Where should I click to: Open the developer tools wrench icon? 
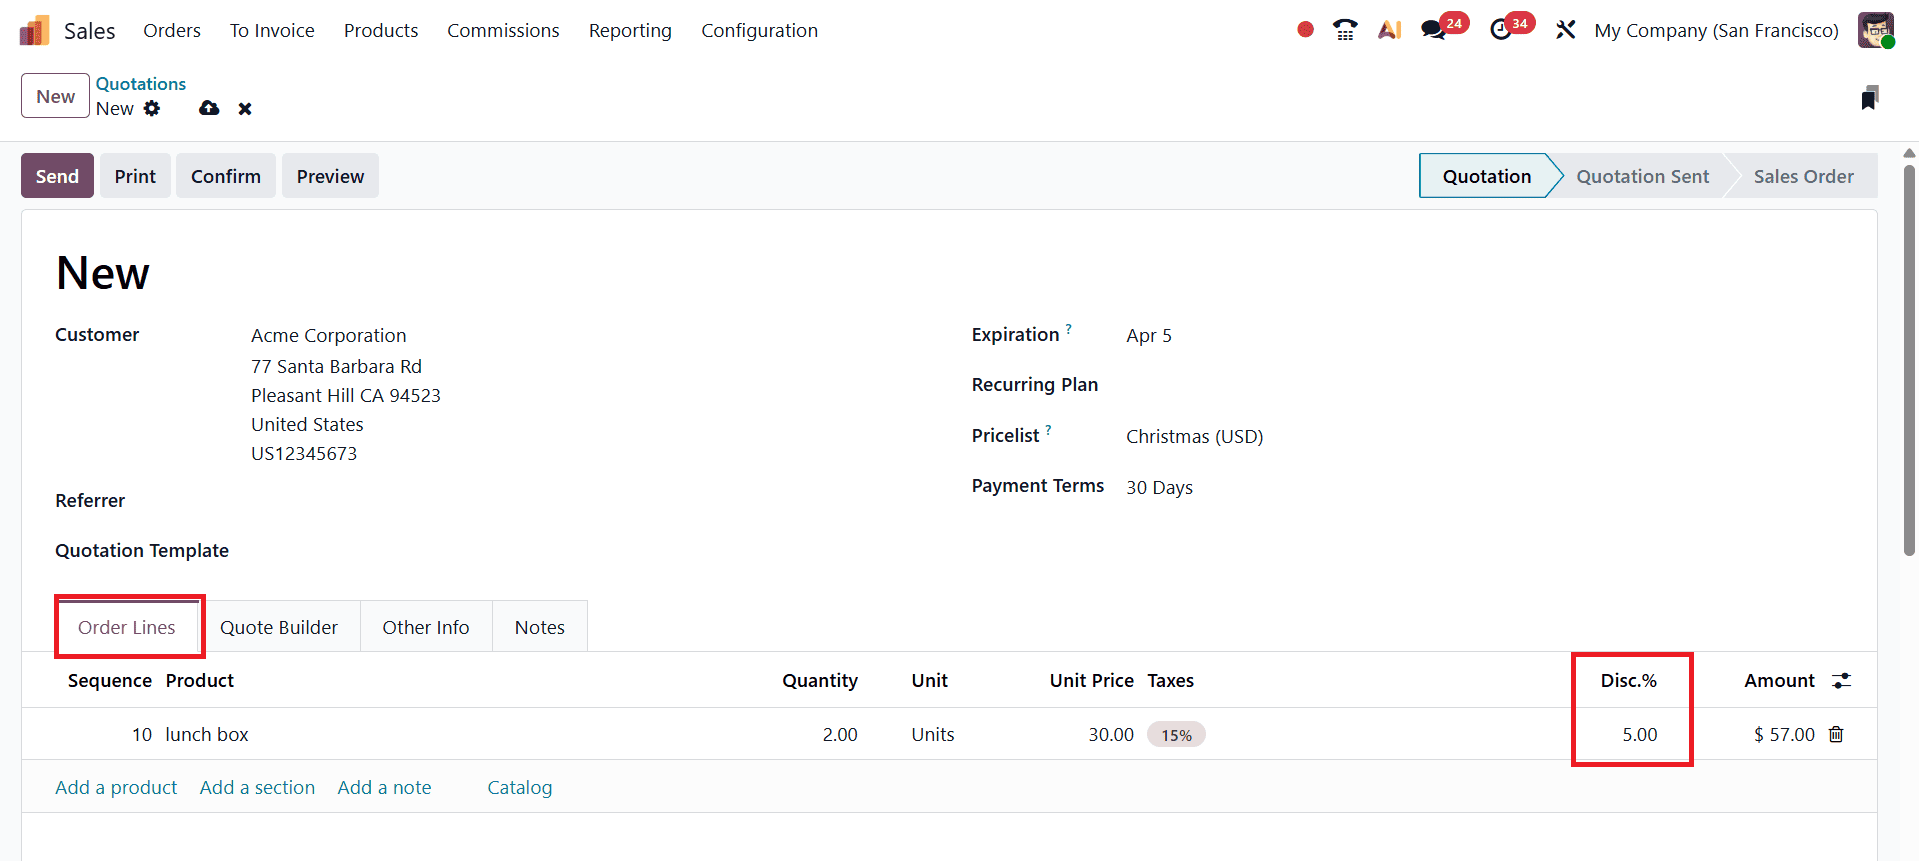(x=1565, y=30)
